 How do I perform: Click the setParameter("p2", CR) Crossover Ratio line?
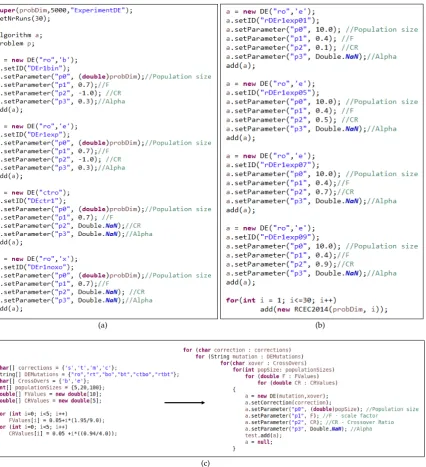pos(319,422)
